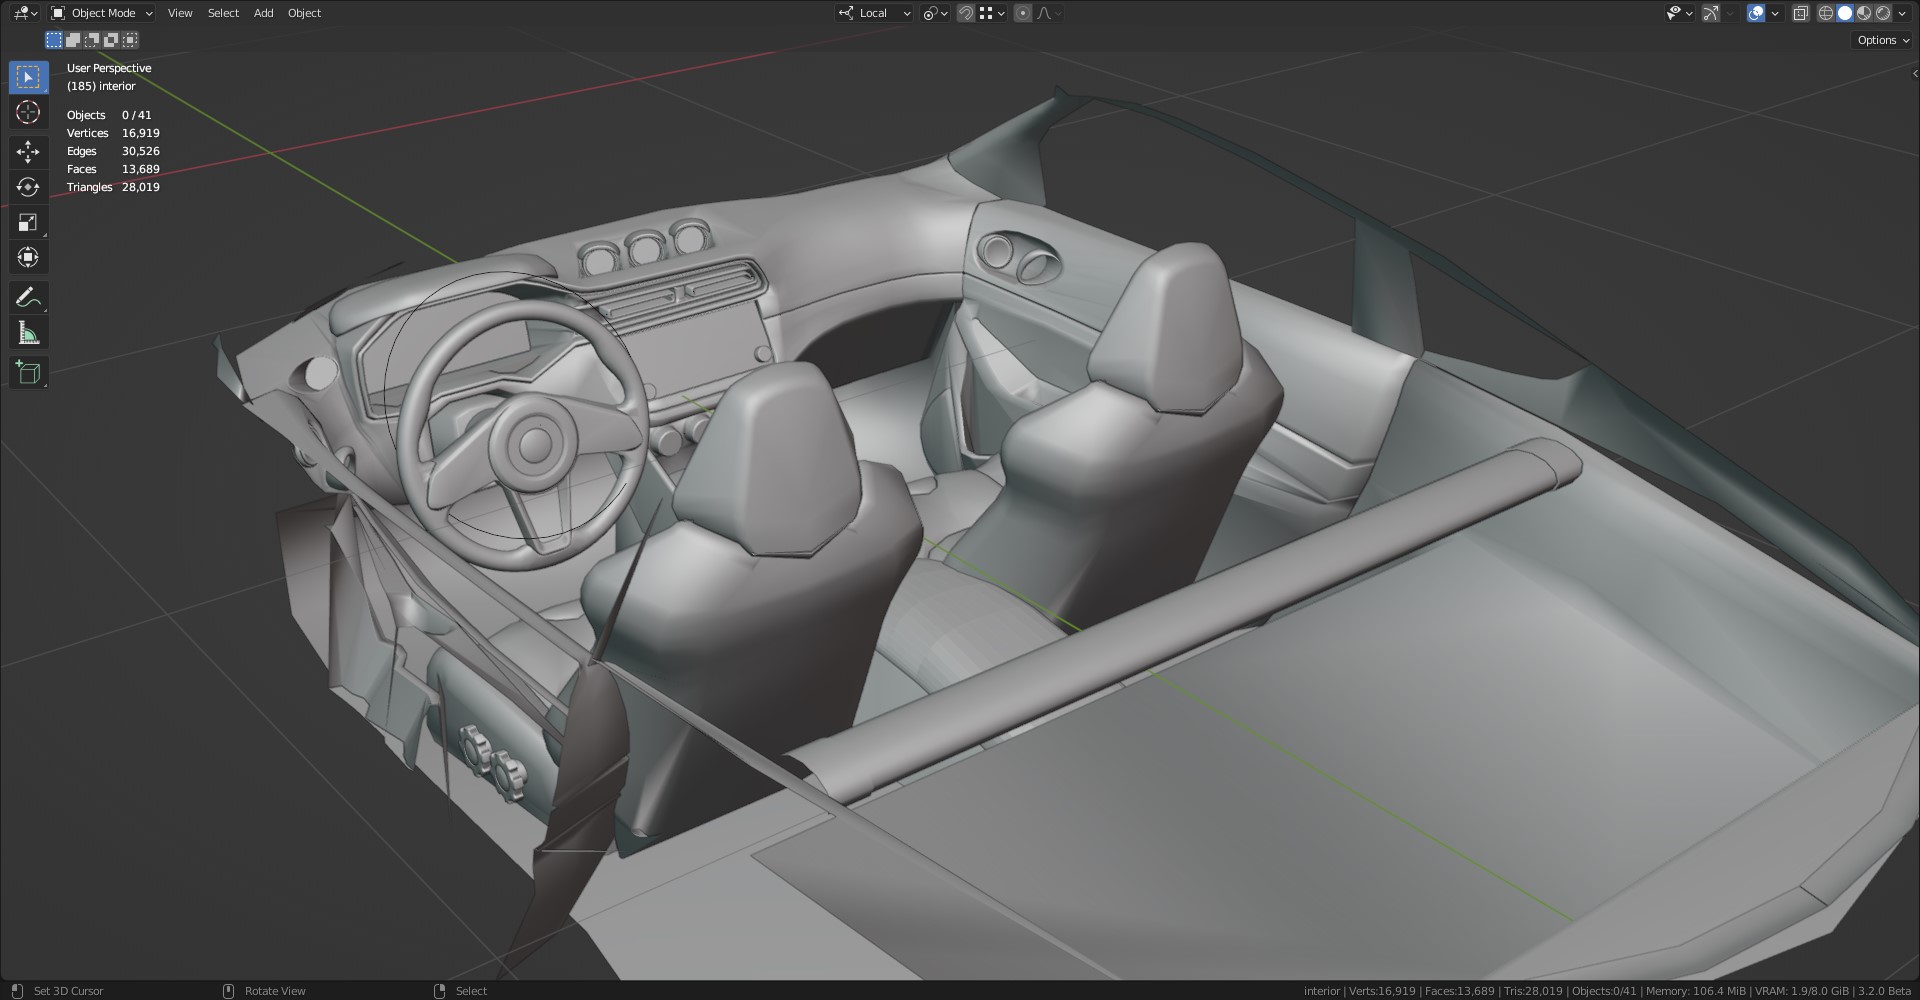
Task: Click the Vertices count 16,919
Action: pos(141,133)
